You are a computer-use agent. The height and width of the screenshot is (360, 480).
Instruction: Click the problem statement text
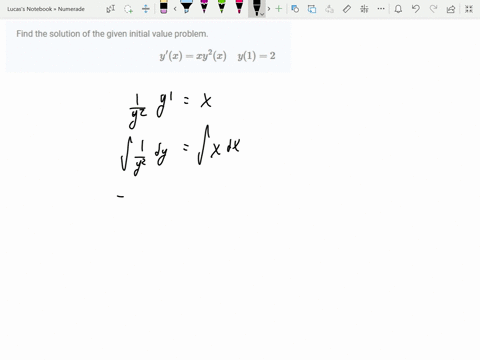click(112, 34)
